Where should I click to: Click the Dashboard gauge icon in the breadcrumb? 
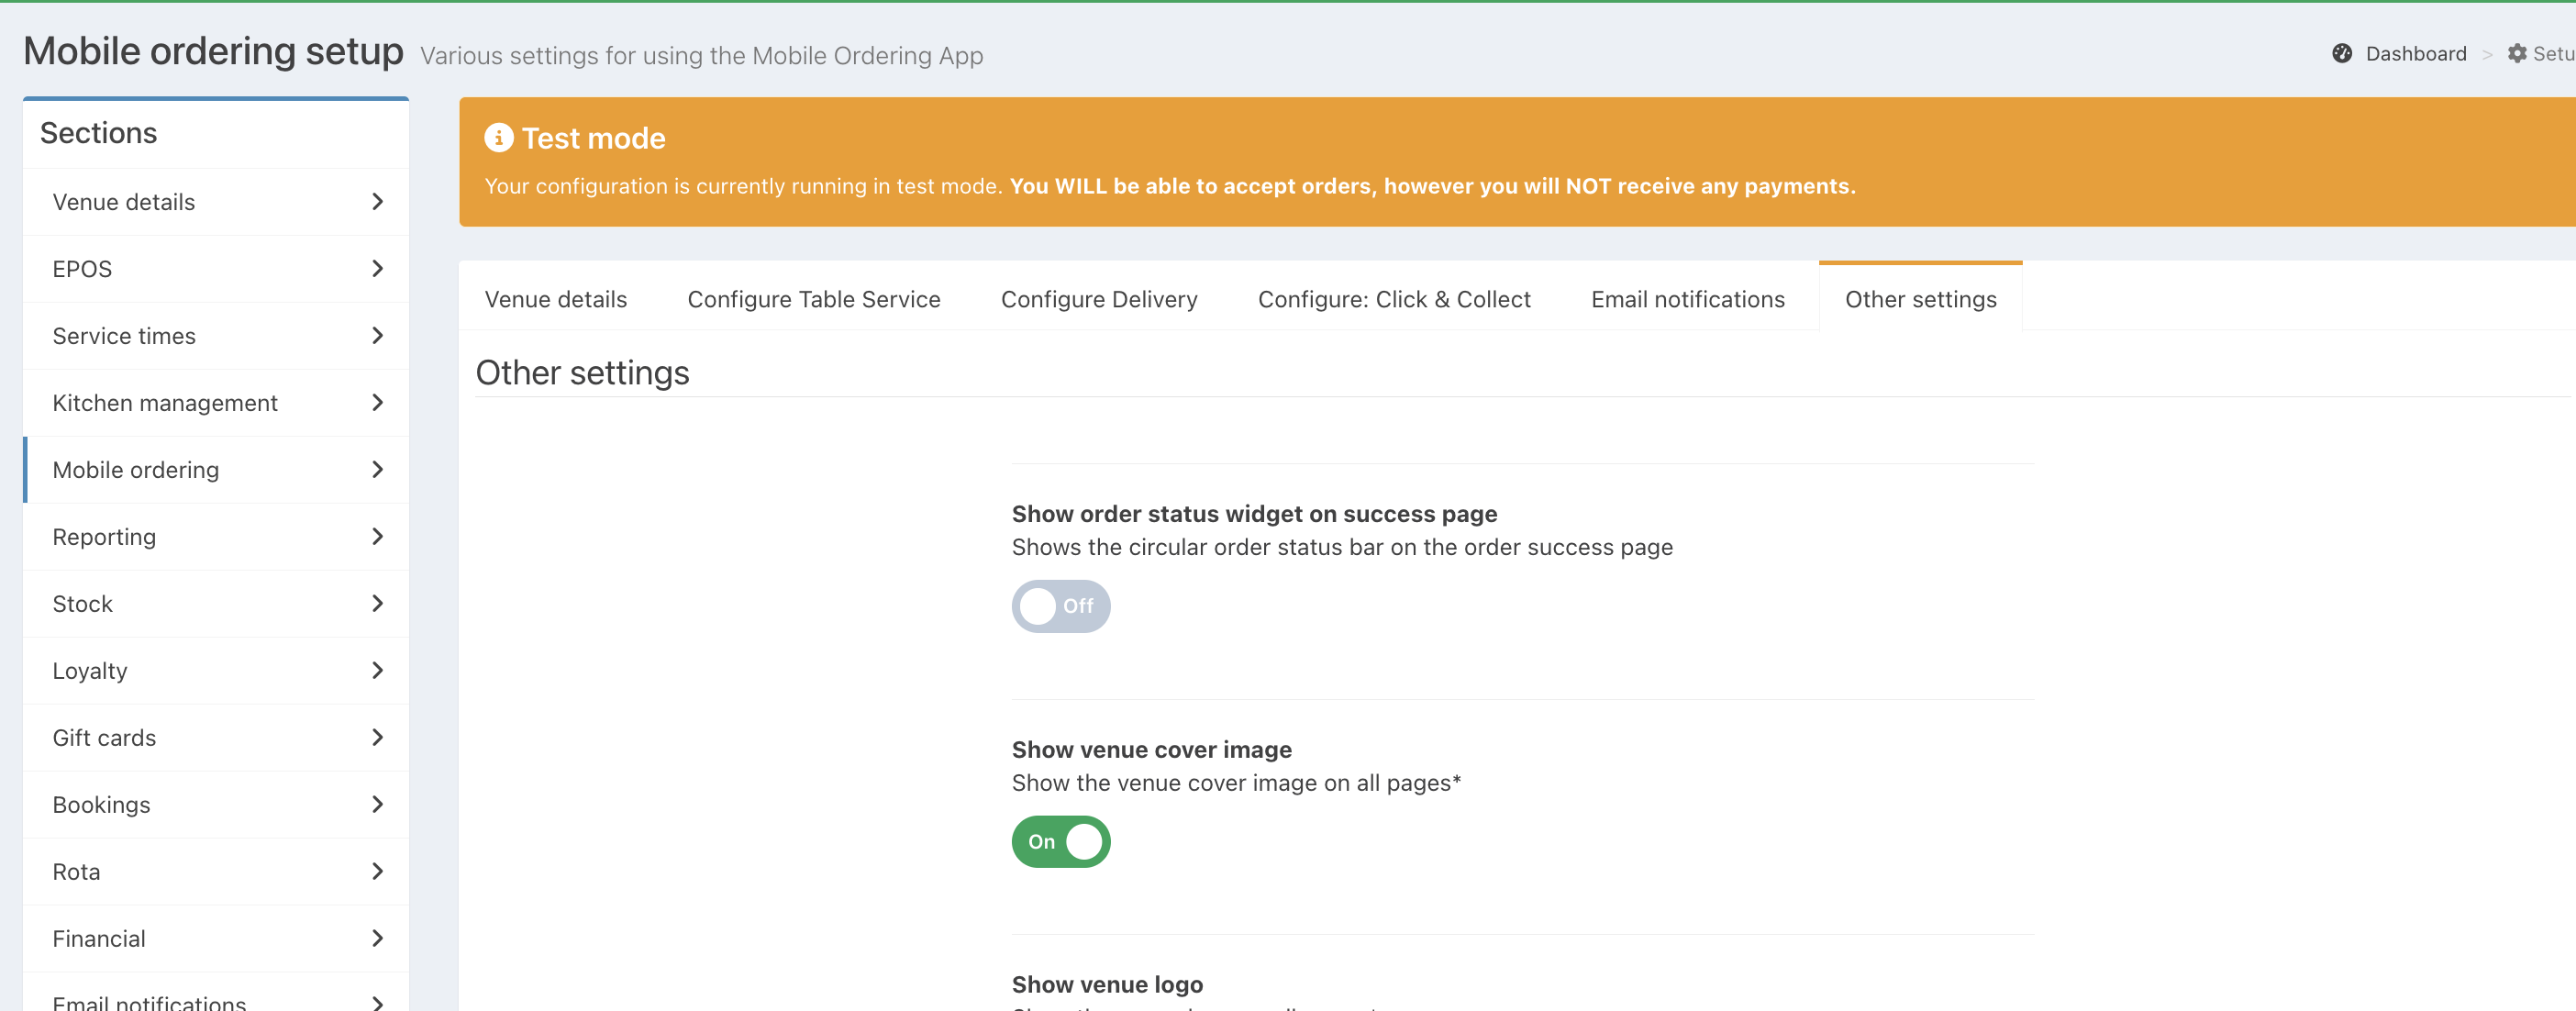[2341, 54]
